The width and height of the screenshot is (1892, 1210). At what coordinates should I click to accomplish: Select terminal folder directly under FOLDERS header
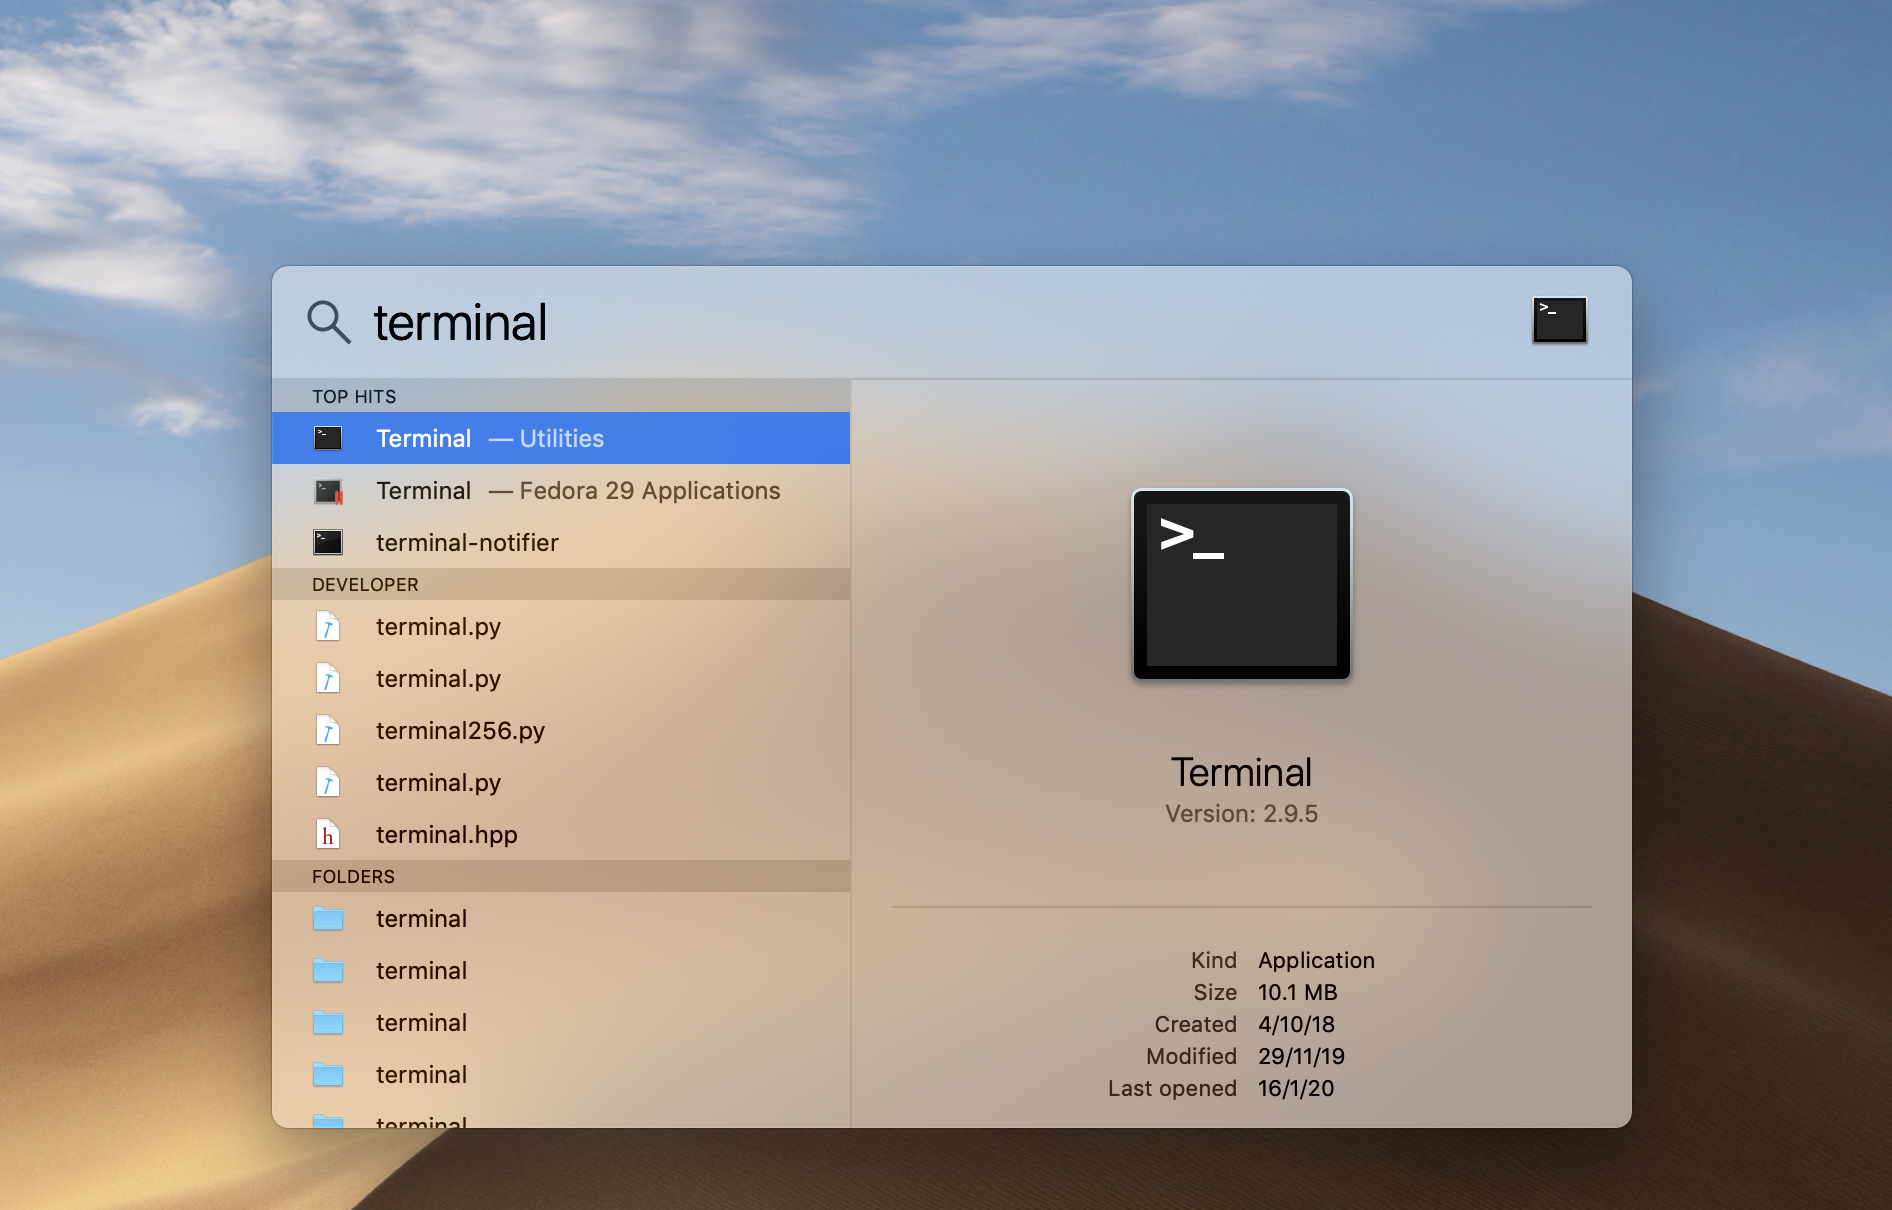[561, 918]
